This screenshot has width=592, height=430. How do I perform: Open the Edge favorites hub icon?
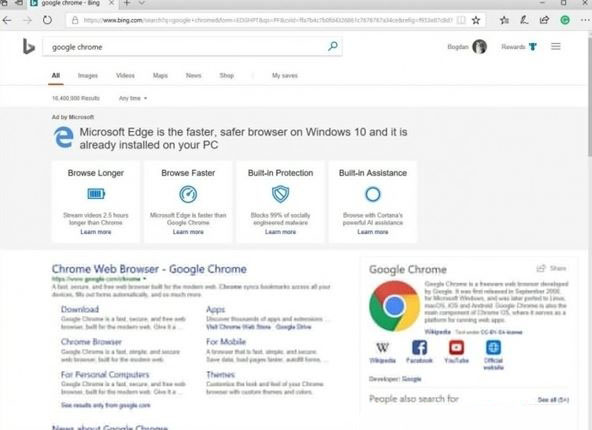pyautogui.click(x=504, y=20)
